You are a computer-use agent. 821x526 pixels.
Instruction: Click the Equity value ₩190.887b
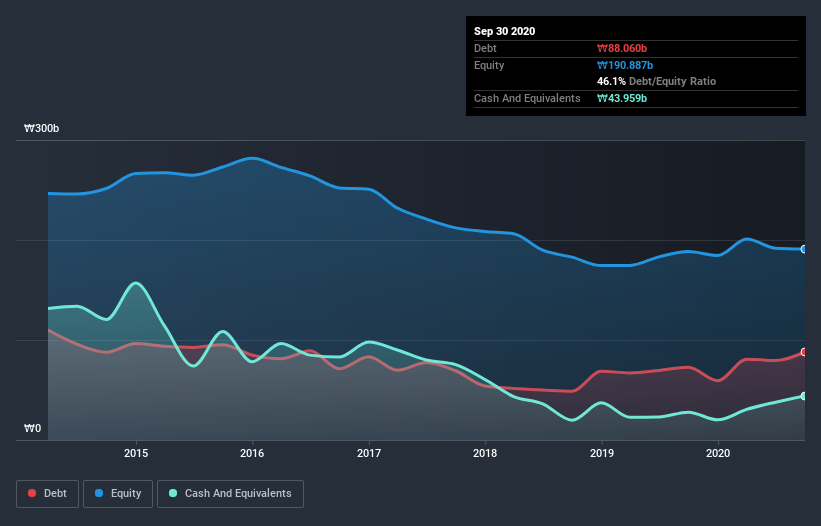pos(625,65)
